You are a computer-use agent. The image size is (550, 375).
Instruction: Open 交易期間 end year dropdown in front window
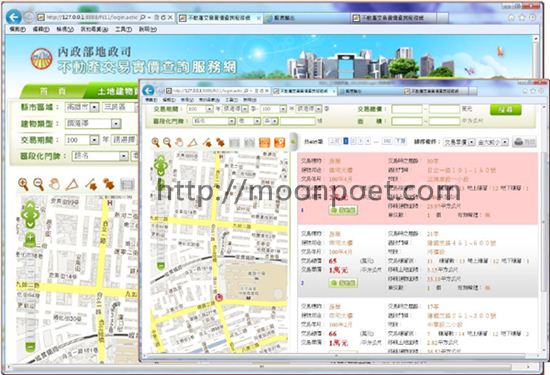(274, 109)
